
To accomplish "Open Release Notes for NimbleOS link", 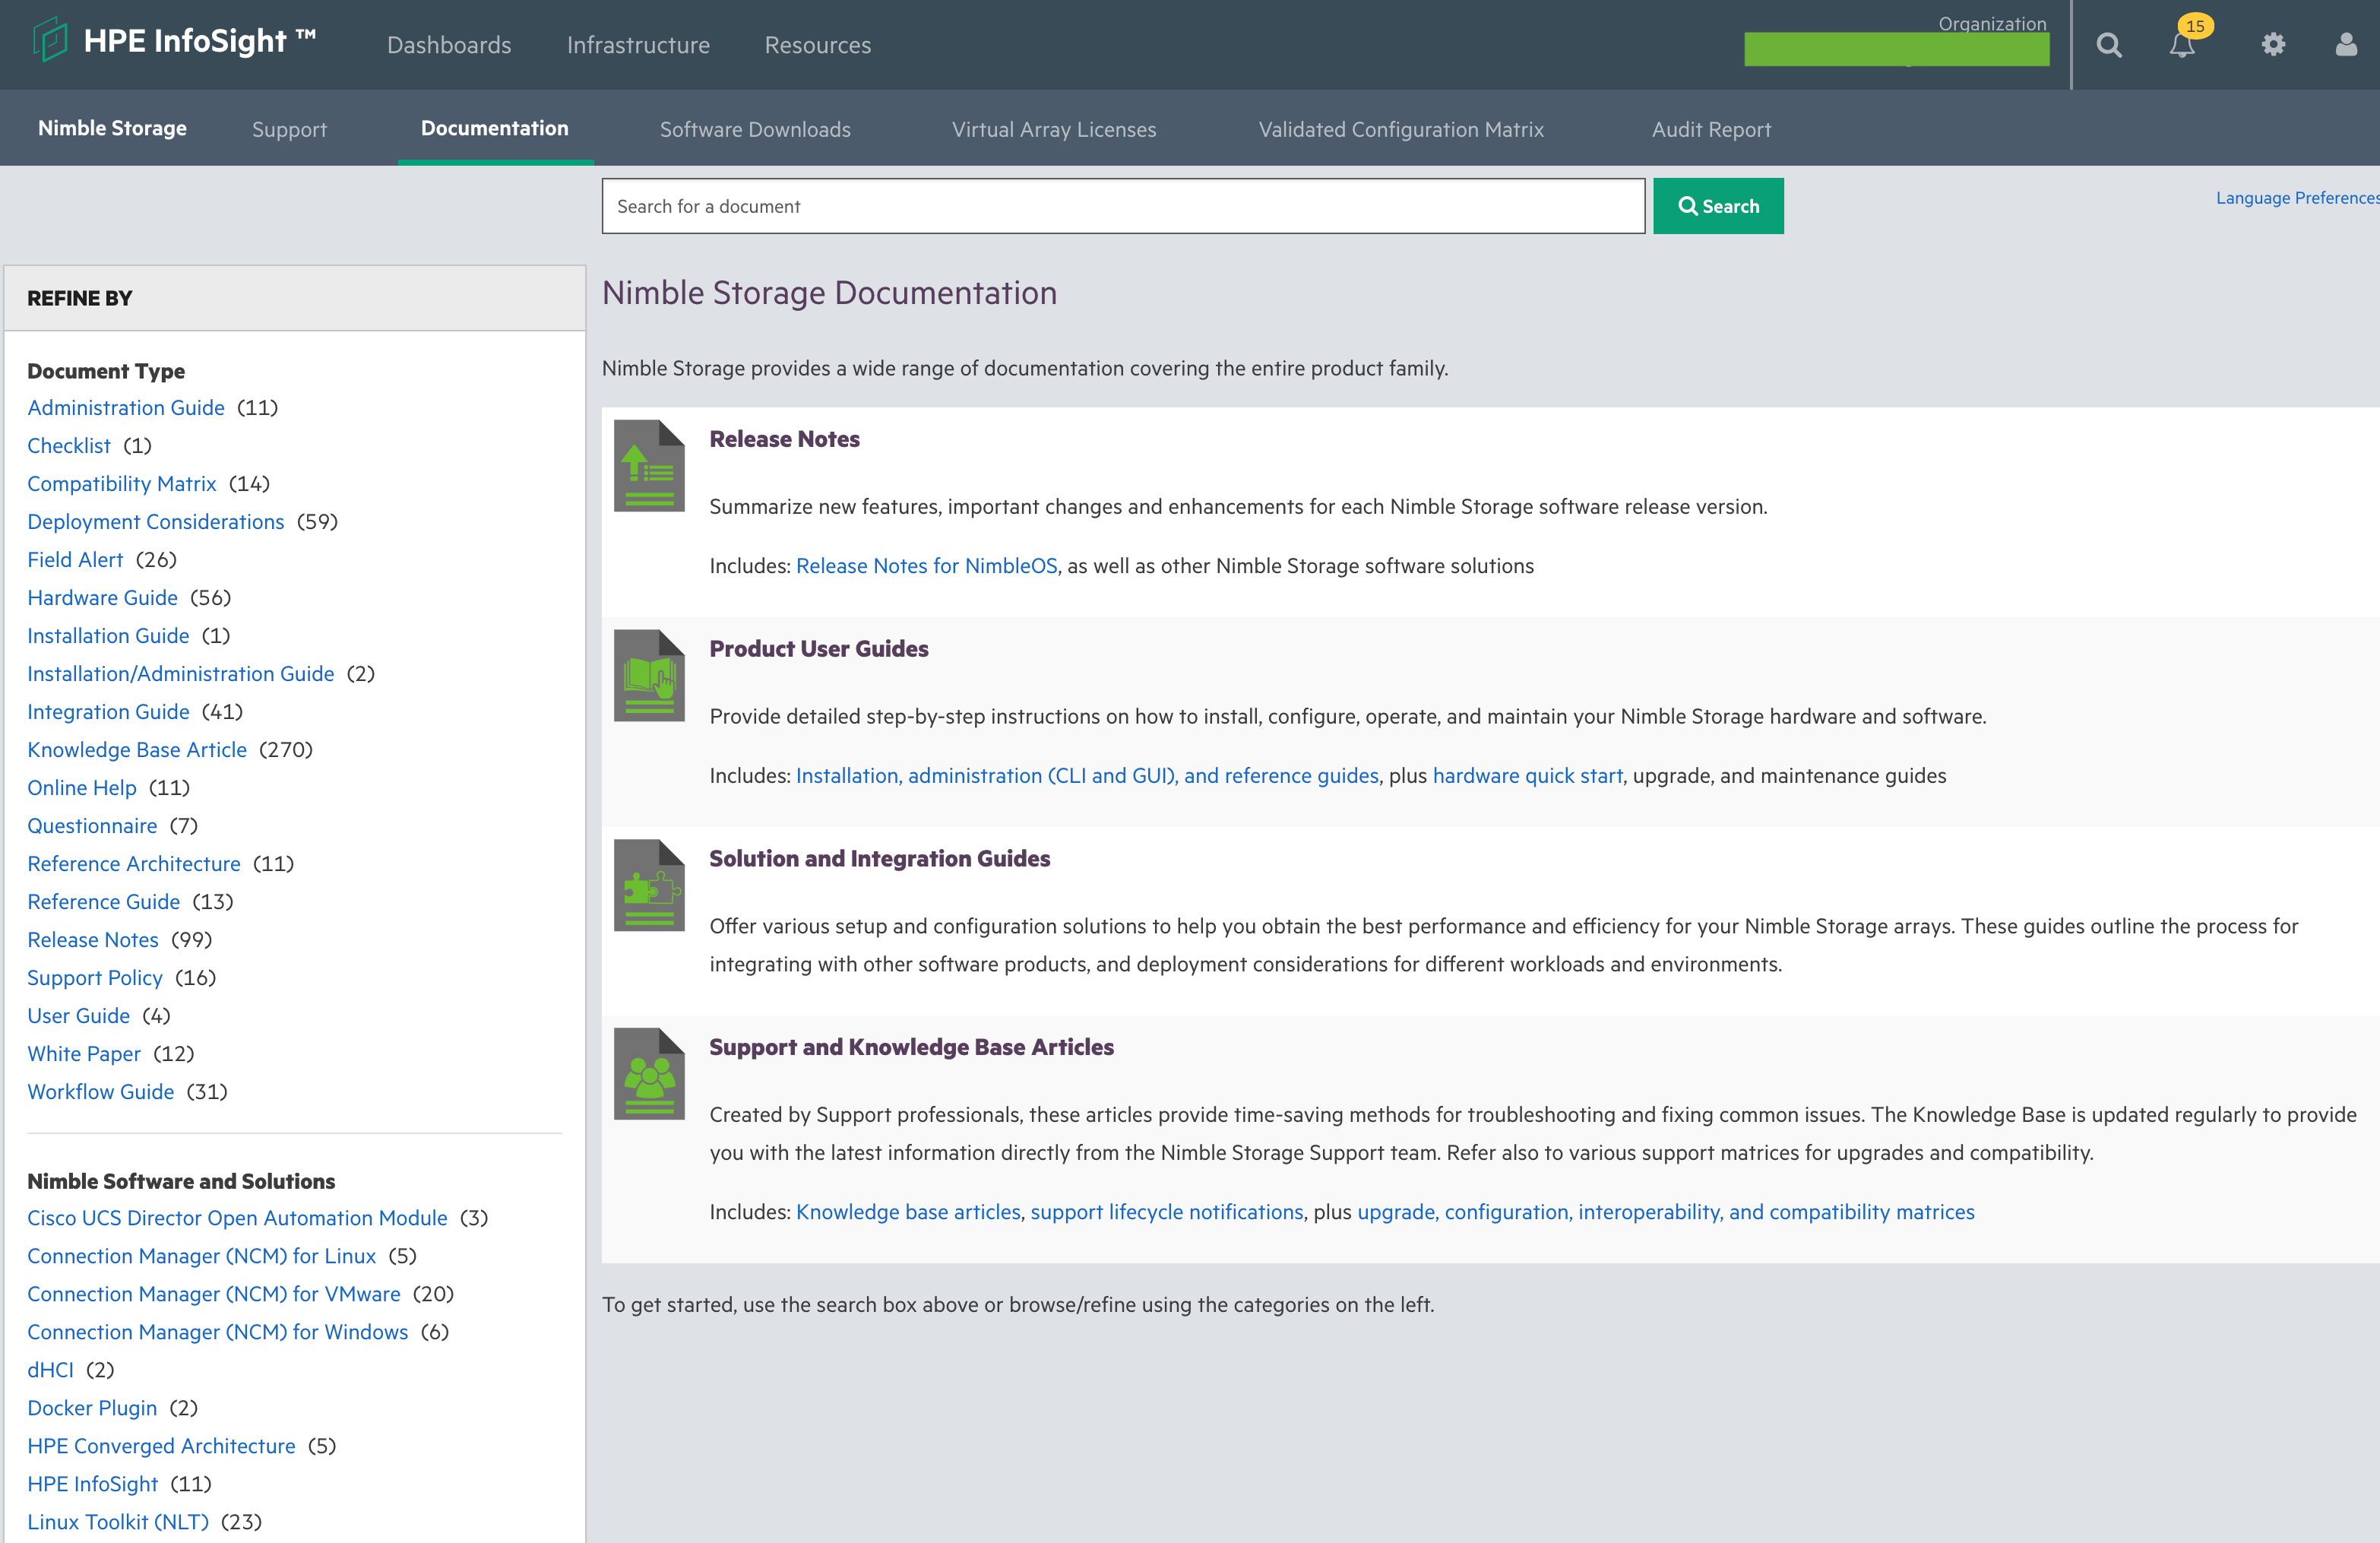I will [926, 565].
